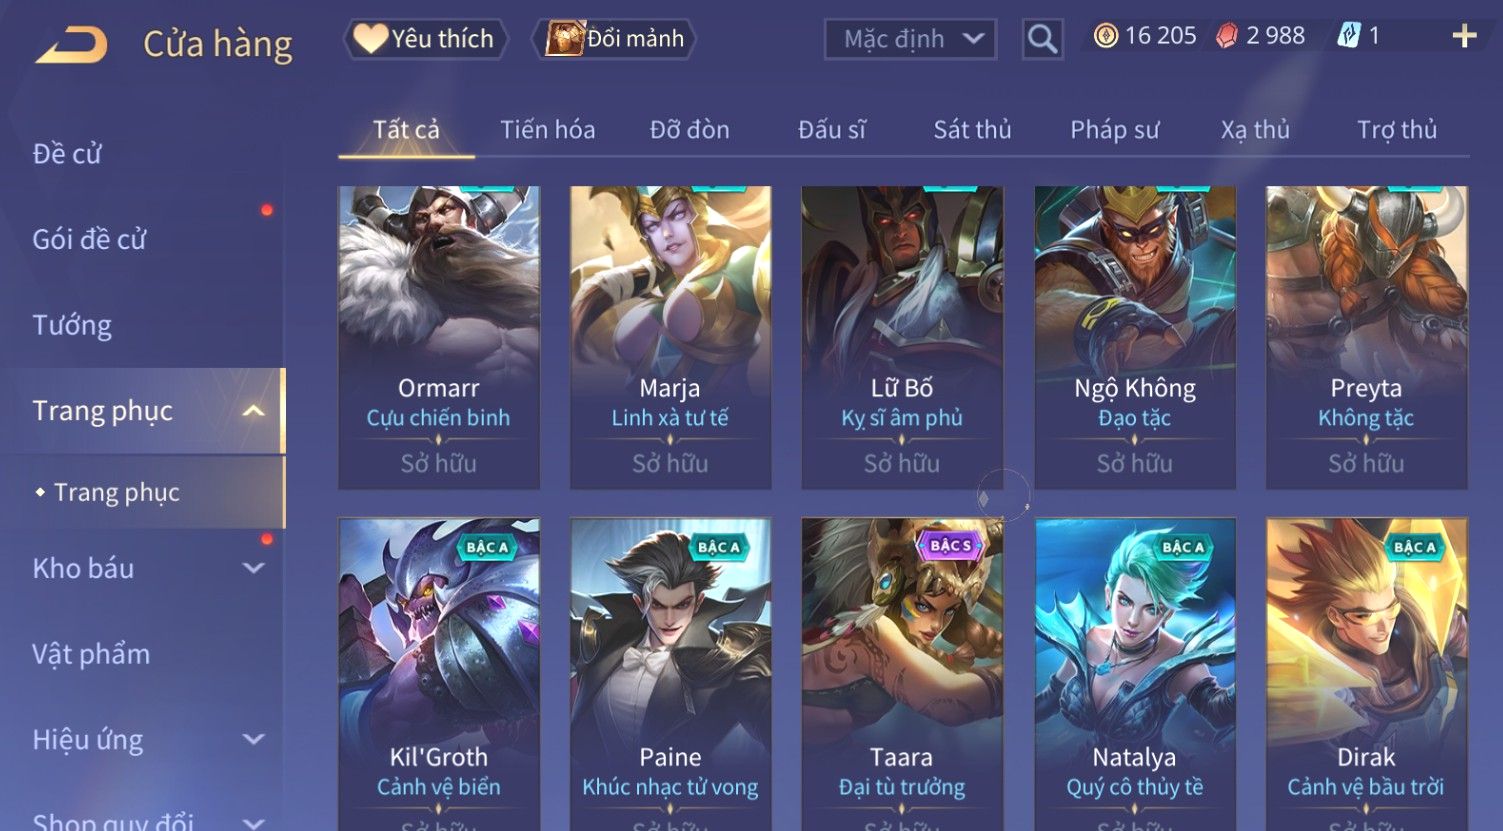The height and width of the screenshot is (831, 1503).
Task: Expand the Kho báu section
Action: coord(254,568)
